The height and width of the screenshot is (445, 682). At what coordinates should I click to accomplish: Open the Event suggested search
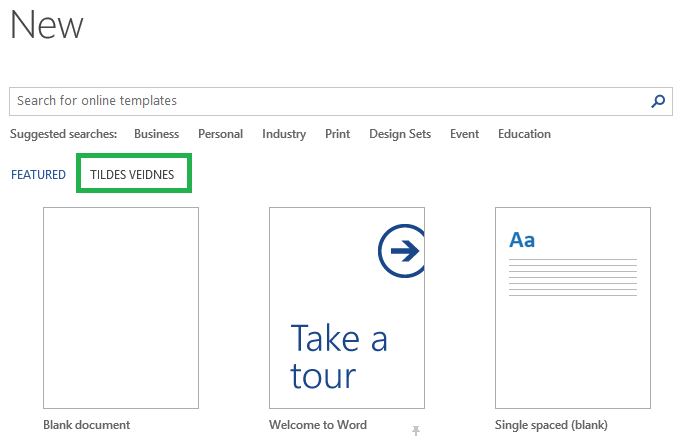click(464, 134)
